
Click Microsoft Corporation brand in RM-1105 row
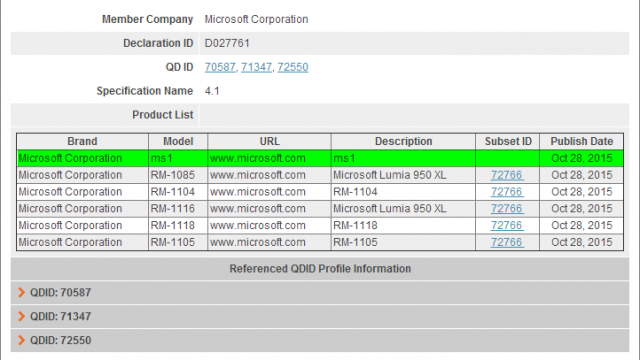click(x=70, y=242)
